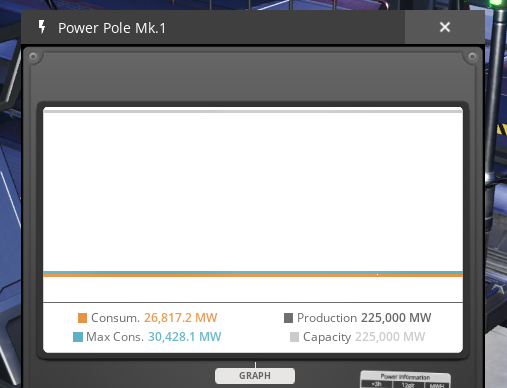
Task: Select the Capacity value 225,000 MW
Action: pyautogui.click(x=390, y=337)
